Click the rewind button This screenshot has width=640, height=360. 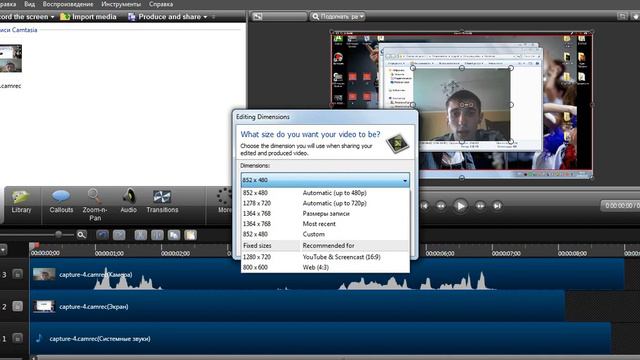click(441, 206)
